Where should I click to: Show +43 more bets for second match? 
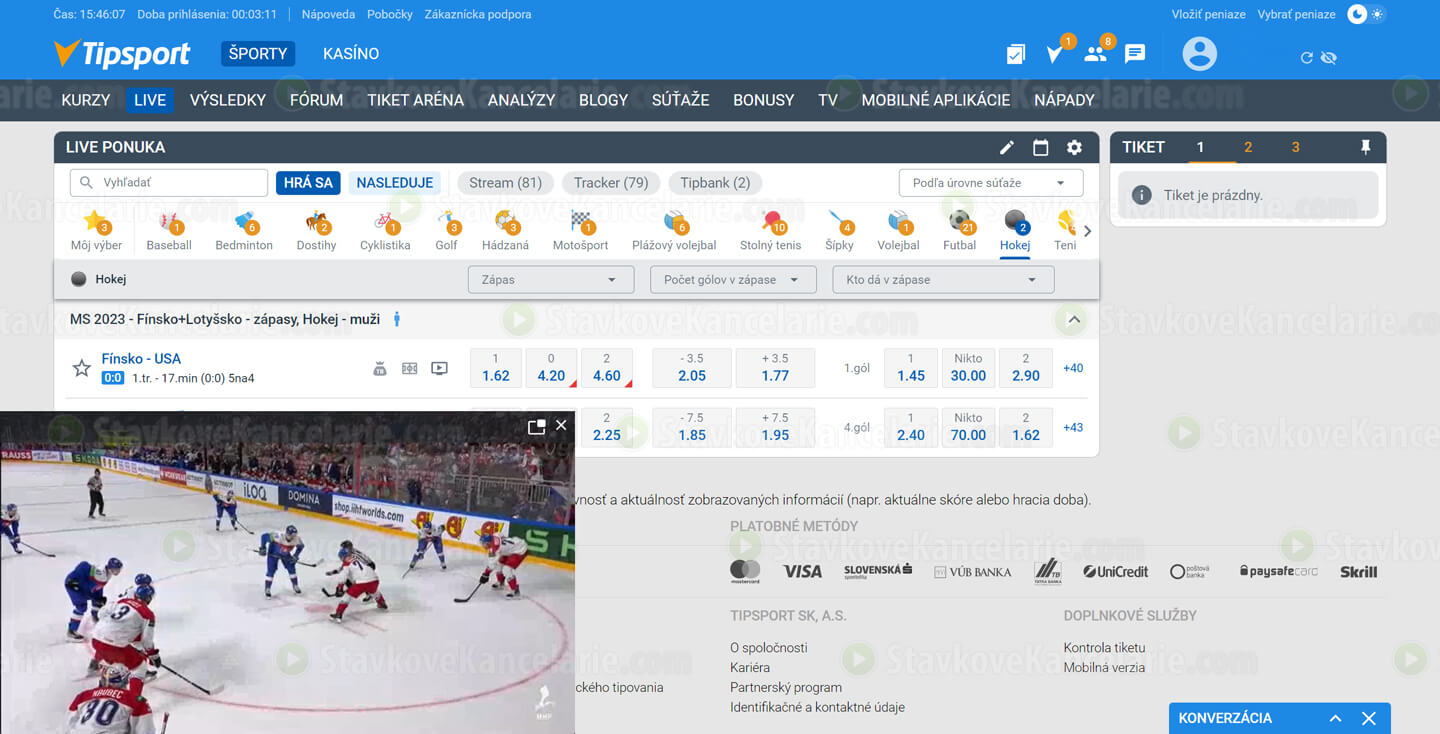[x=1073, y=427]
